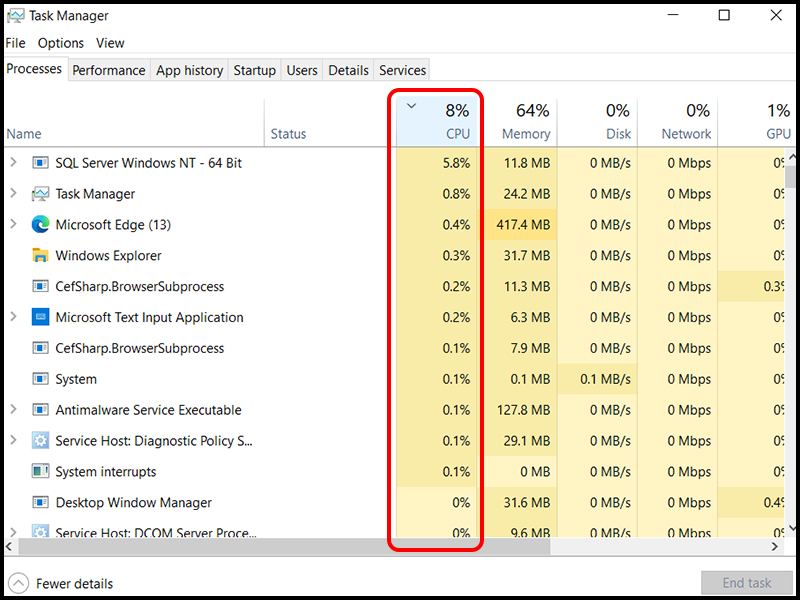Click the CPU column sort arrow
Viewport: 800px width, 600px height.
click(410, 105)
